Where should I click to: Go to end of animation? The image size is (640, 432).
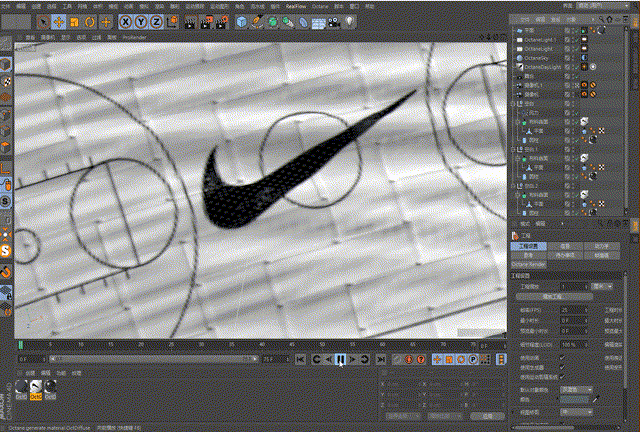[381, 359]
